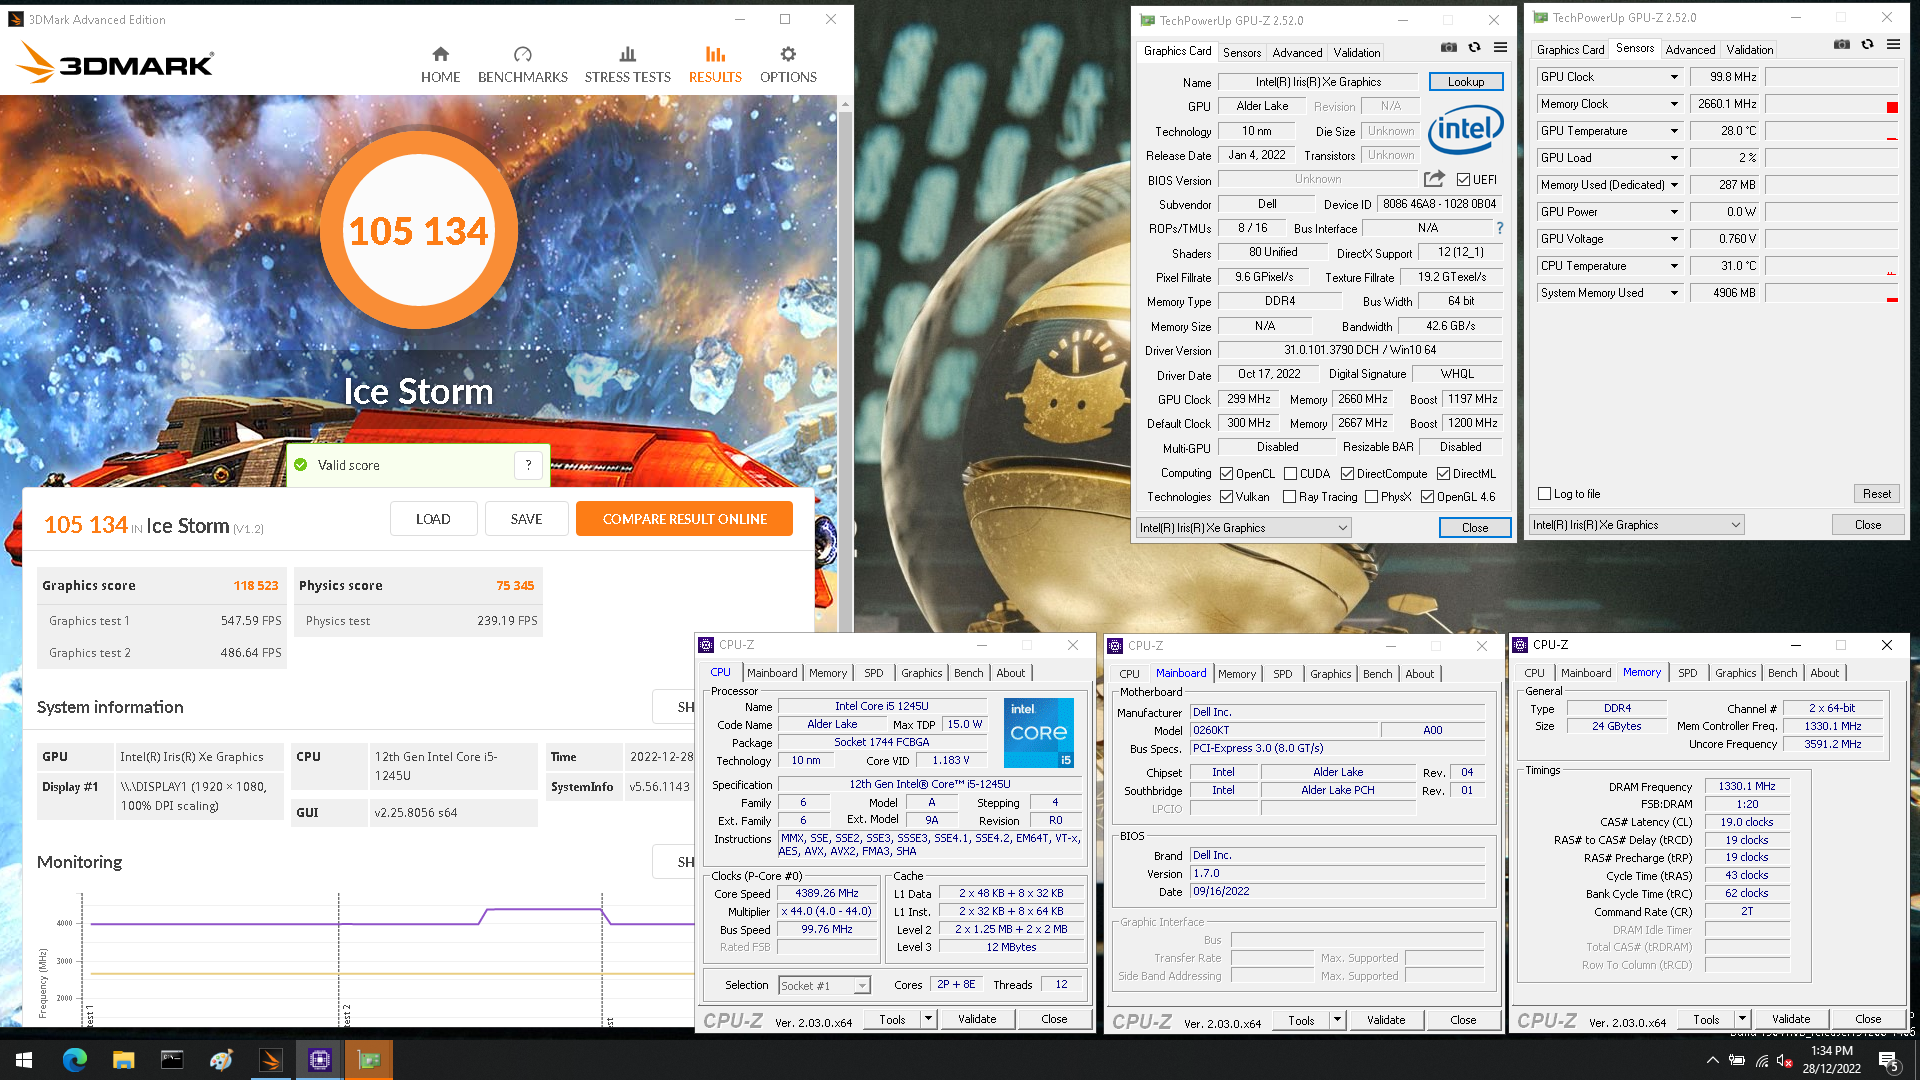The image size is (1920, 1080).
Task: Click BIOS export share icon in GPU-Z
Action: 1434,179
